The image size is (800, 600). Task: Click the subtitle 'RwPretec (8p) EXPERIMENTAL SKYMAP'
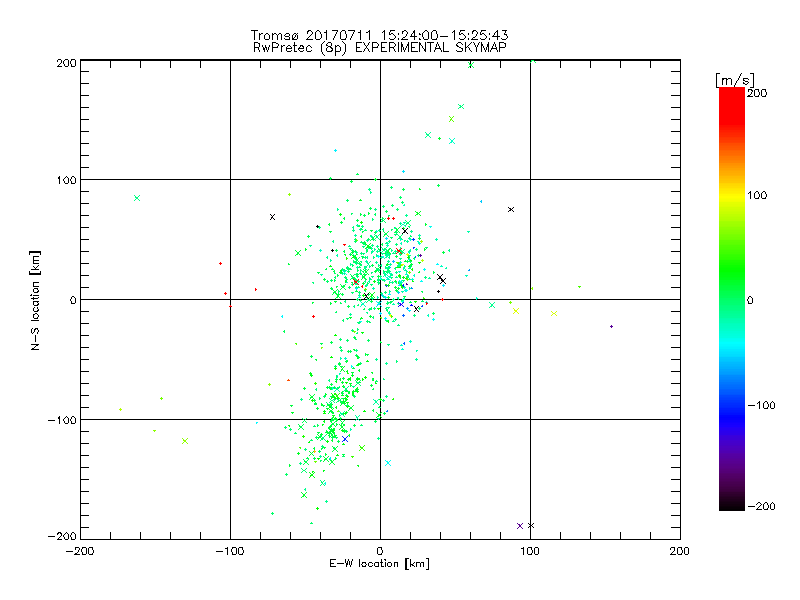pos(379,48)
